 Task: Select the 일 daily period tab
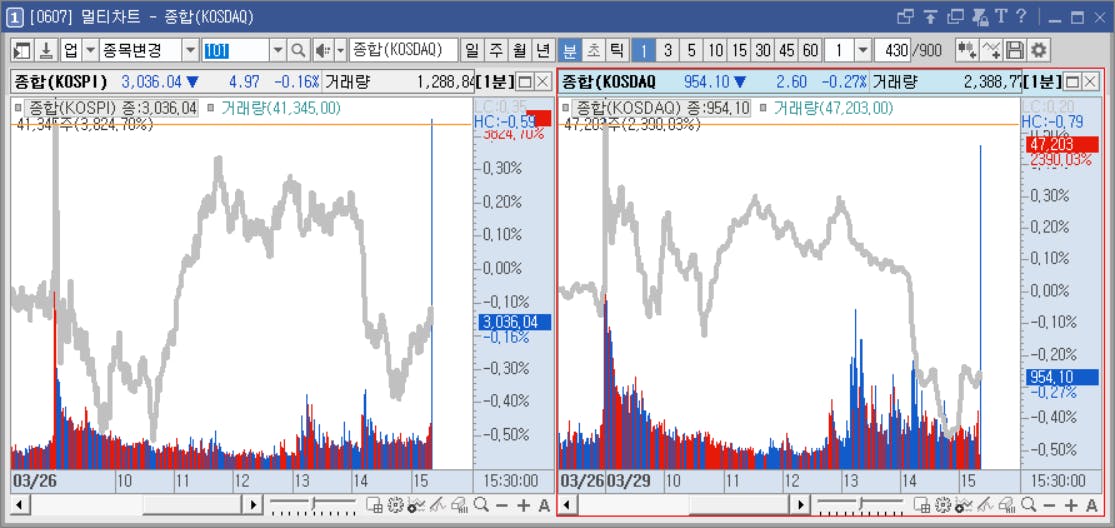[x=471, y=50]
